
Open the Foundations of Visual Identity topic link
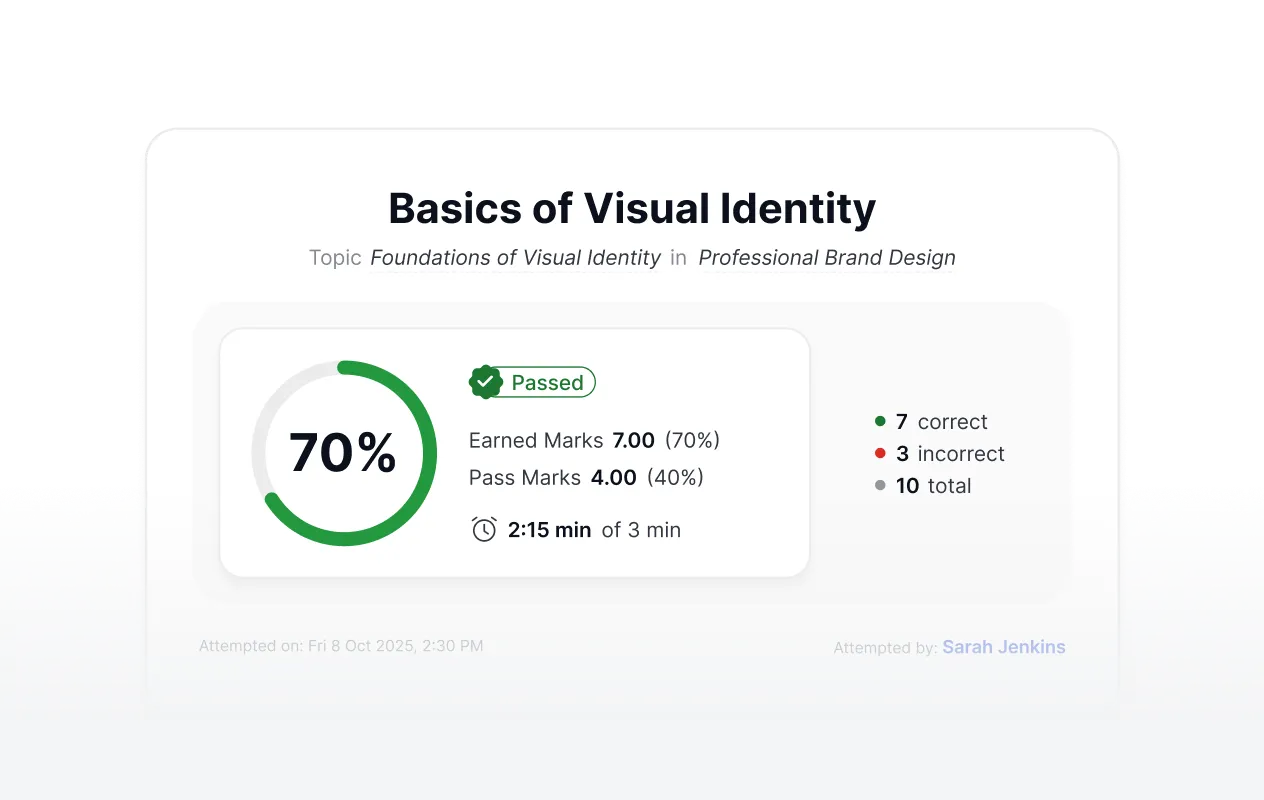coord(515,257)
